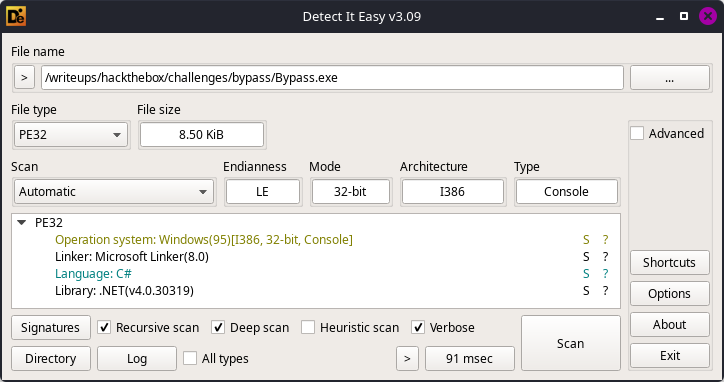This screenshot has height=382, width=724.
Task: Select the PE32 root tree row
Action: (316, 223)
